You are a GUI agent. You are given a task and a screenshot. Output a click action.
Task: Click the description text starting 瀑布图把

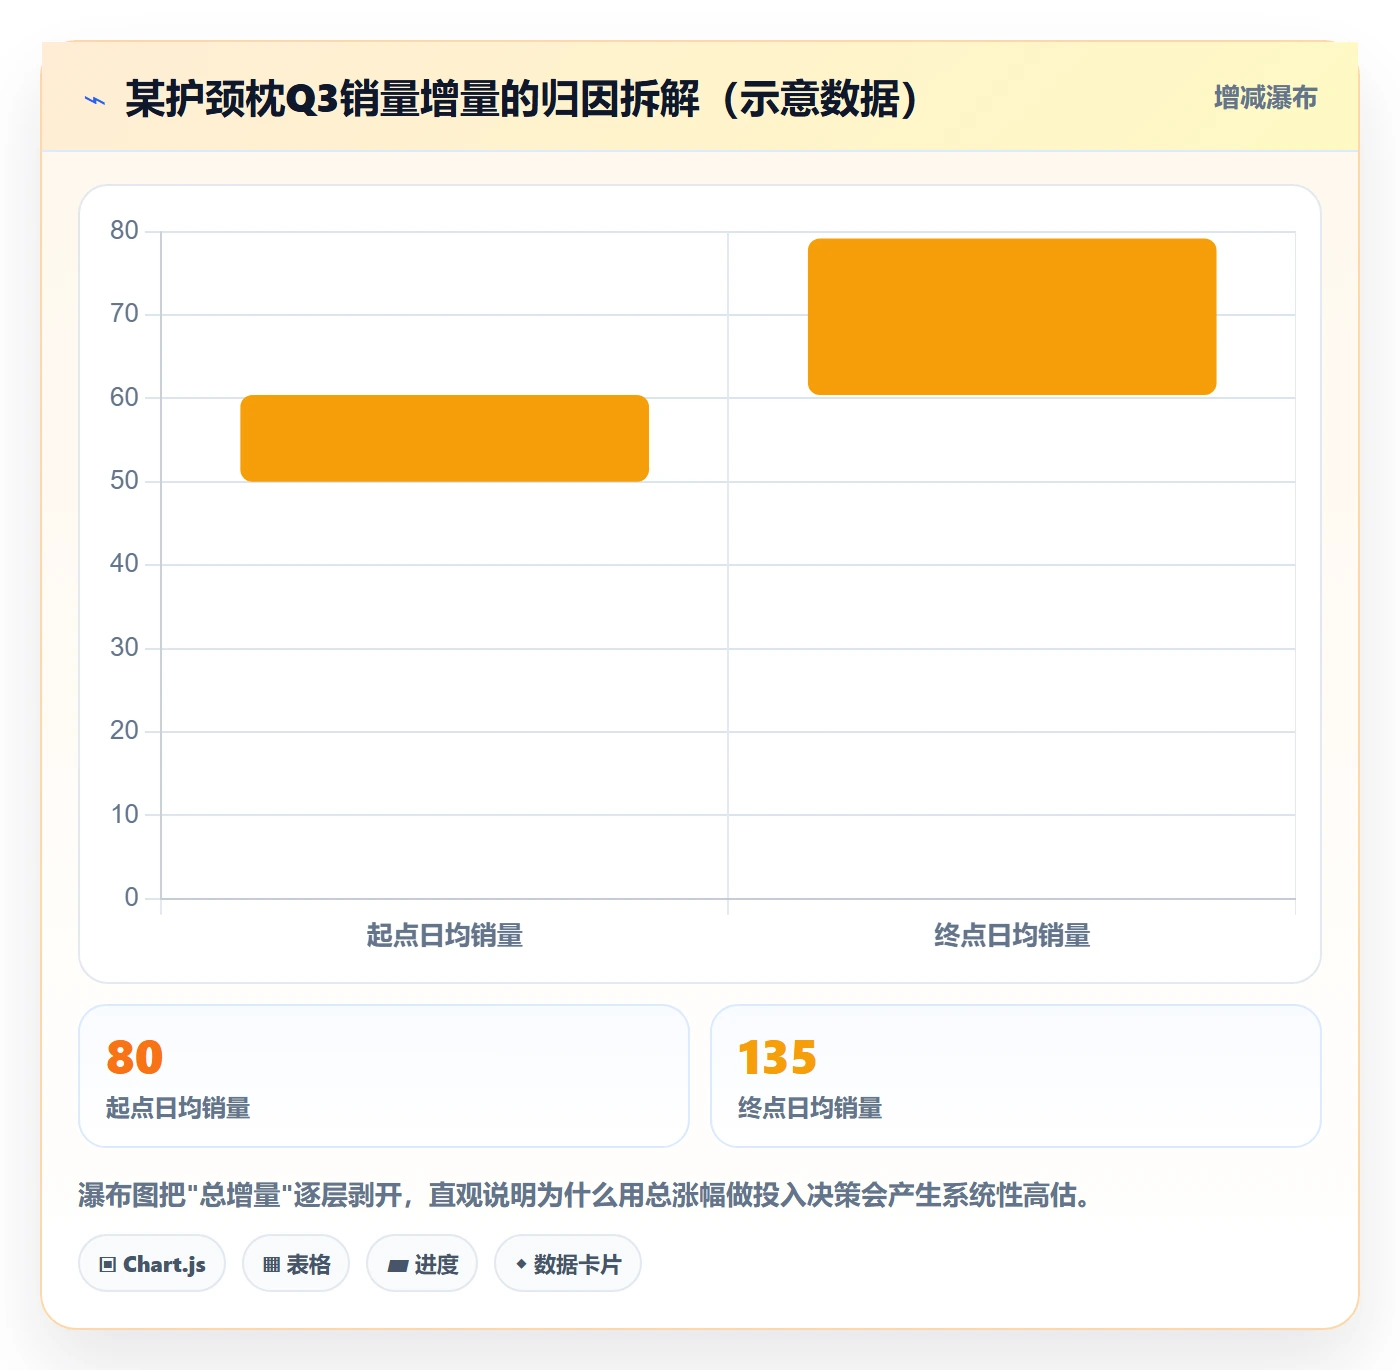click(587, 1195)
